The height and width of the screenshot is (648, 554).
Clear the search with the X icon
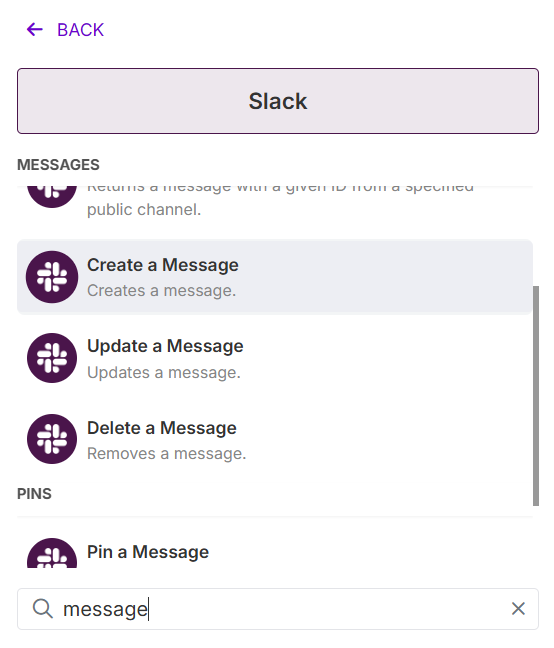pos(518,609)
